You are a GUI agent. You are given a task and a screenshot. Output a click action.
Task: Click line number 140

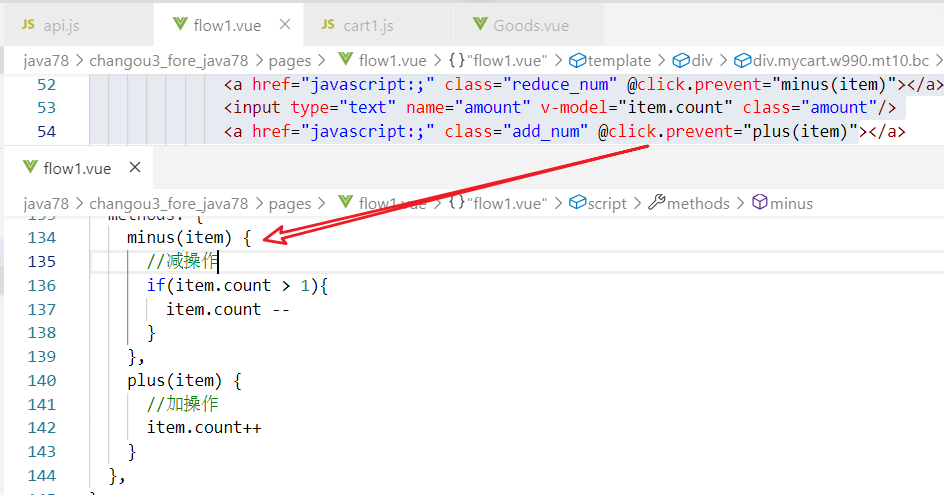click(x=42, y=381)
